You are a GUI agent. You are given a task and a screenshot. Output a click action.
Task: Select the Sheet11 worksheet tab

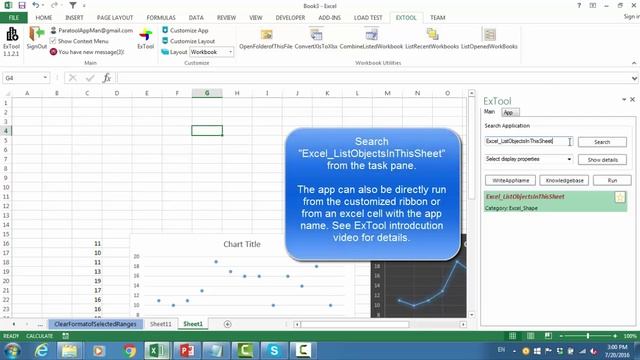160,324
